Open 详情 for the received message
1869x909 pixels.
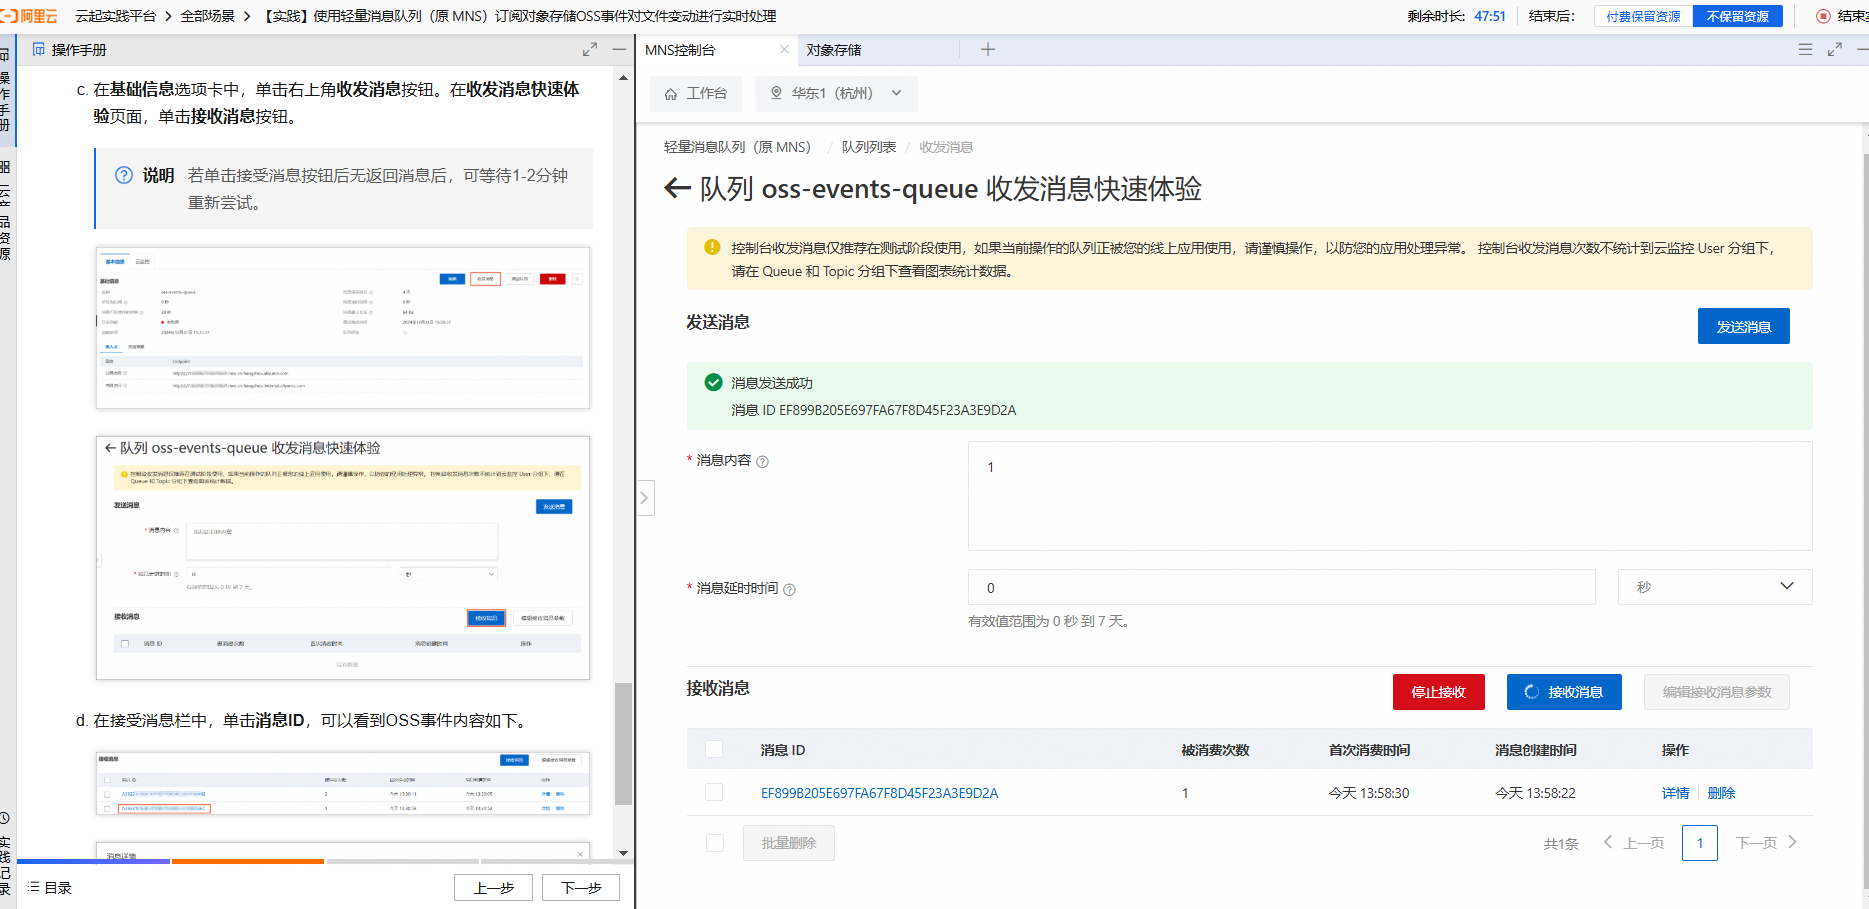pyautogui.click(x=1676, y=793)
